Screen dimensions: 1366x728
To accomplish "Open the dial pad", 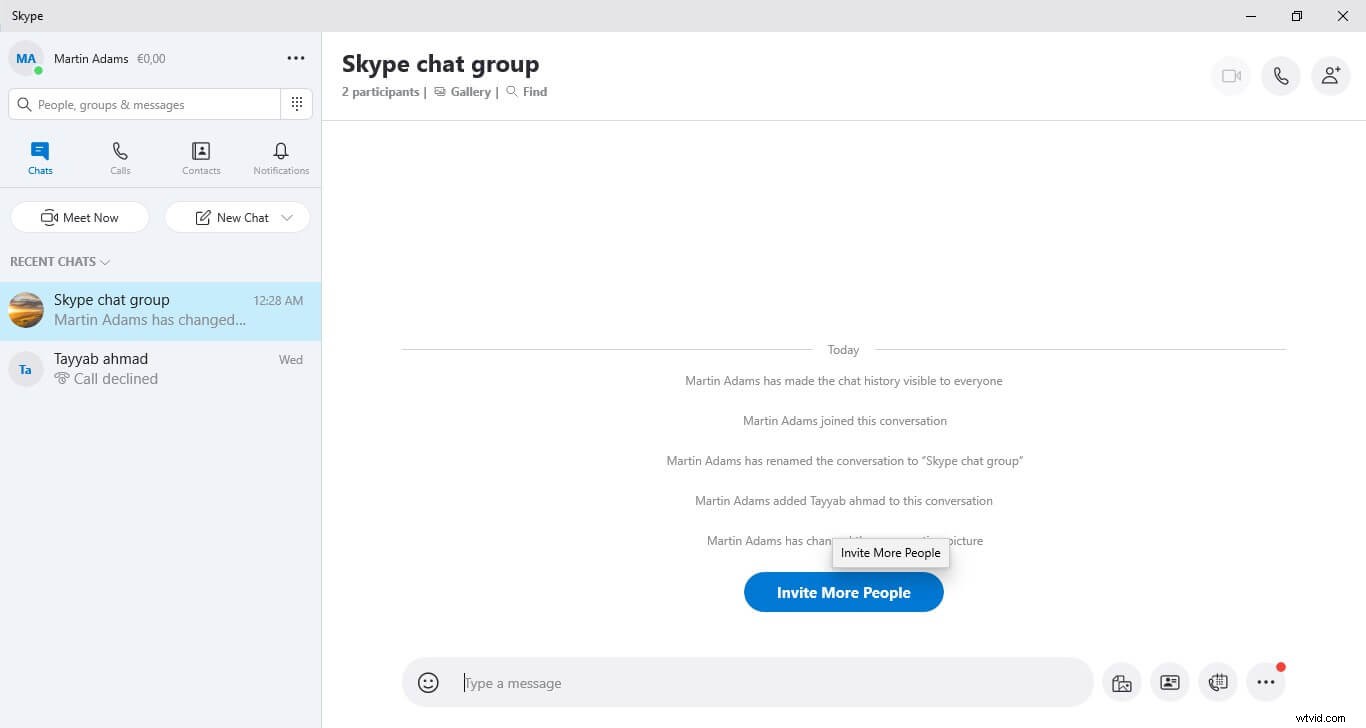I will pyautogui.click(x=296, y=103).
